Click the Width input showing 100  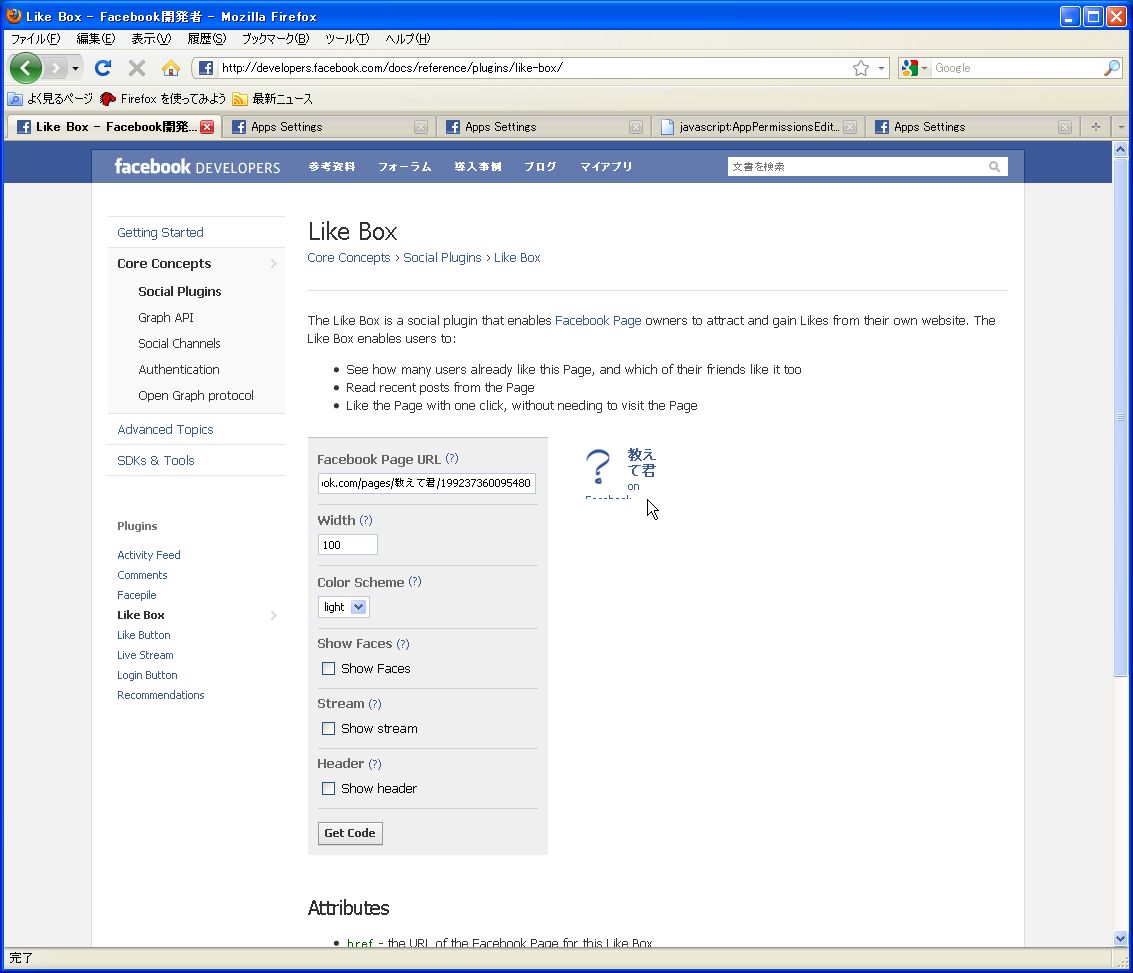tap(348, 545)
